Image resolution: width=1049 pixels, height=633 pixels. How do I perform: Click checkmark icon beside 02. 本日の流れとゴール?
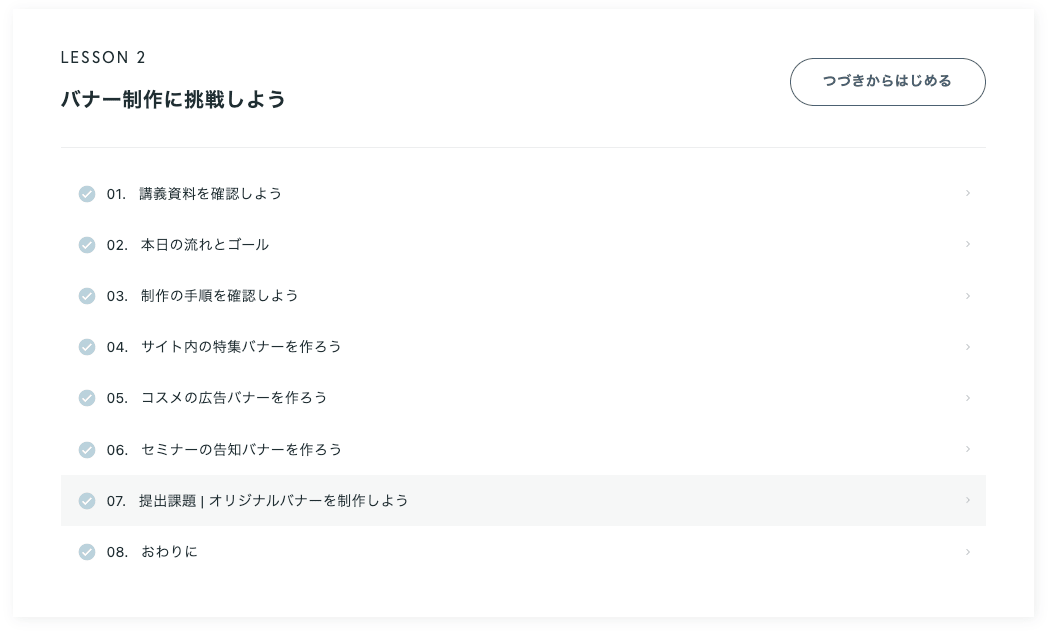tap(87, 245)
